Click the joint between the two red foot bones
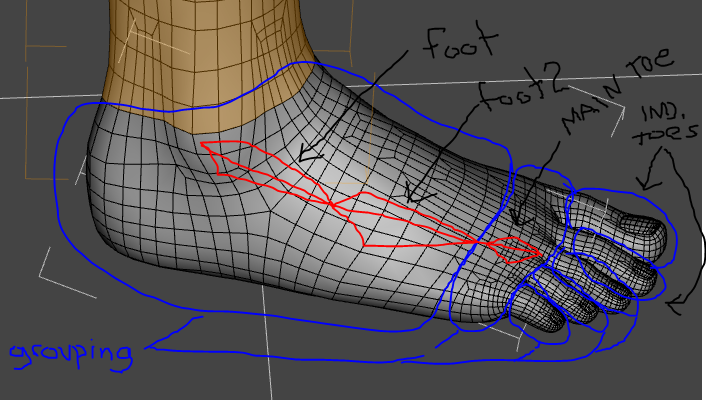Image resolution: width=706 pixels, height=400 pixels. tap(331, 204)
